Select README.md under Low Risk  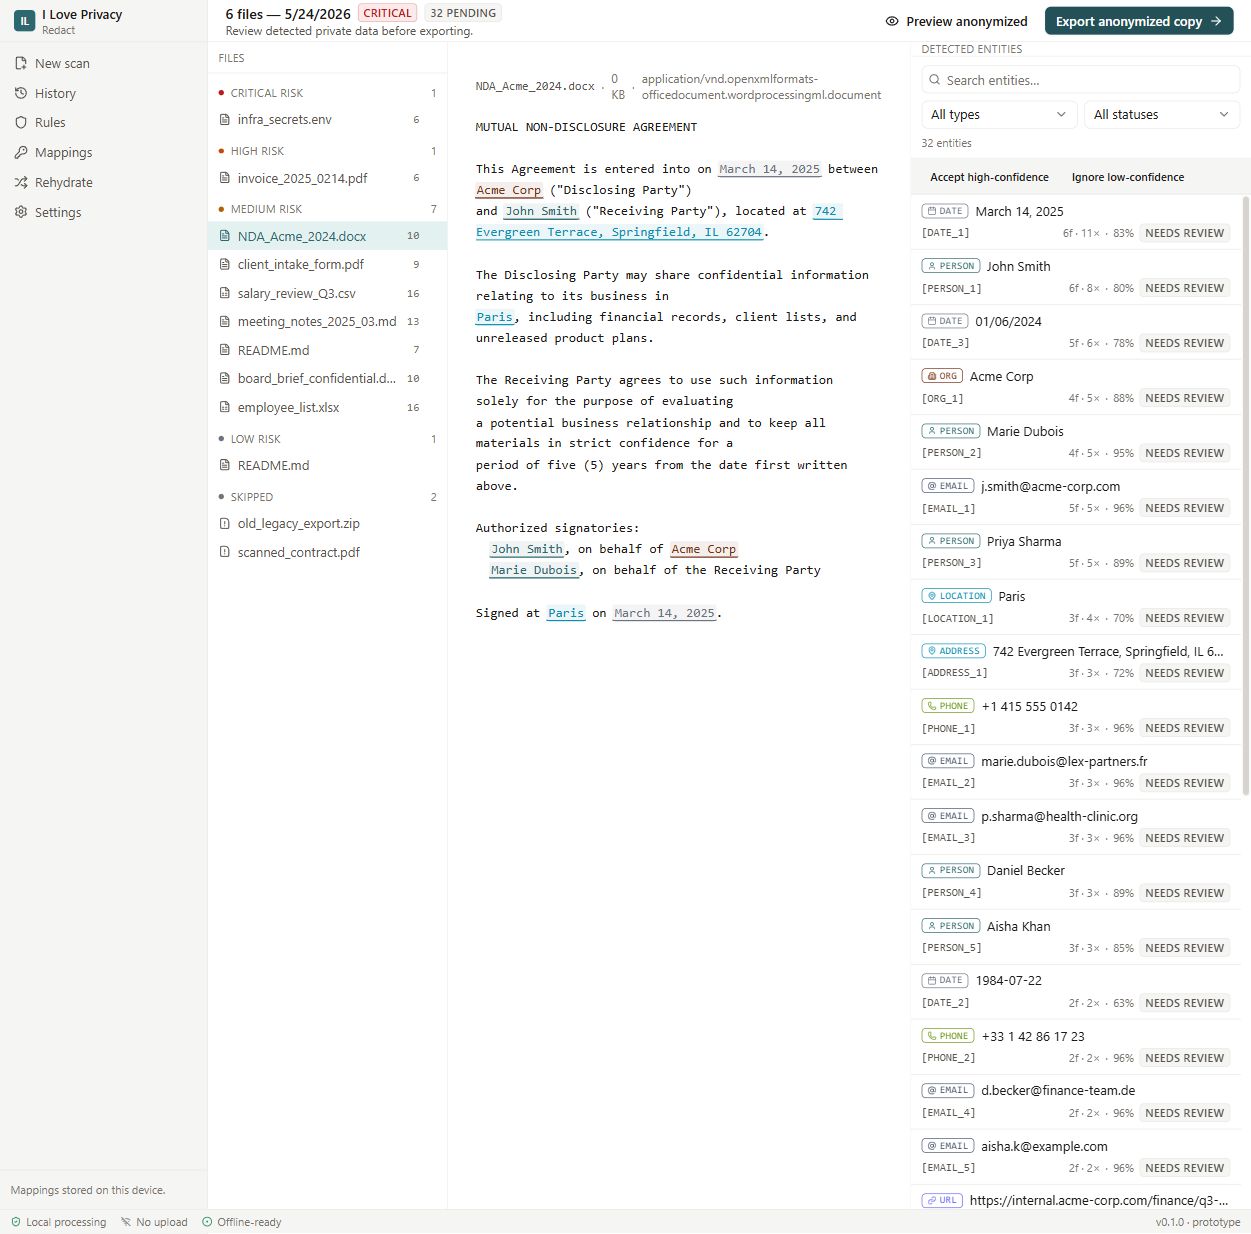click(327, 465)
